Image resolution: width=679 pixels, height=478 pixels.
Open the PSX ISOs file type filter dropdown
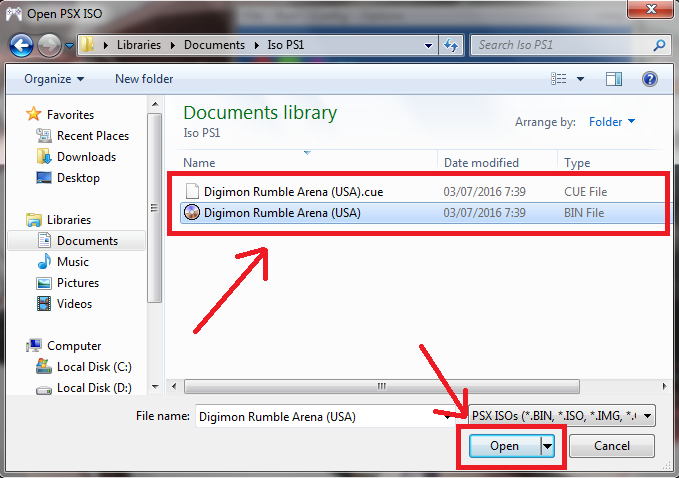click(x=562, y=416)
